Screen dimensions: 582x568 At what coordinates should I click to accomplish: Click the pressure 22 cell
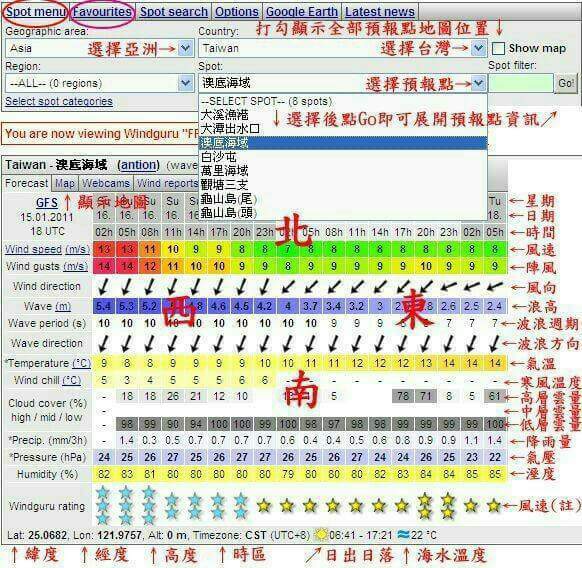495,457
